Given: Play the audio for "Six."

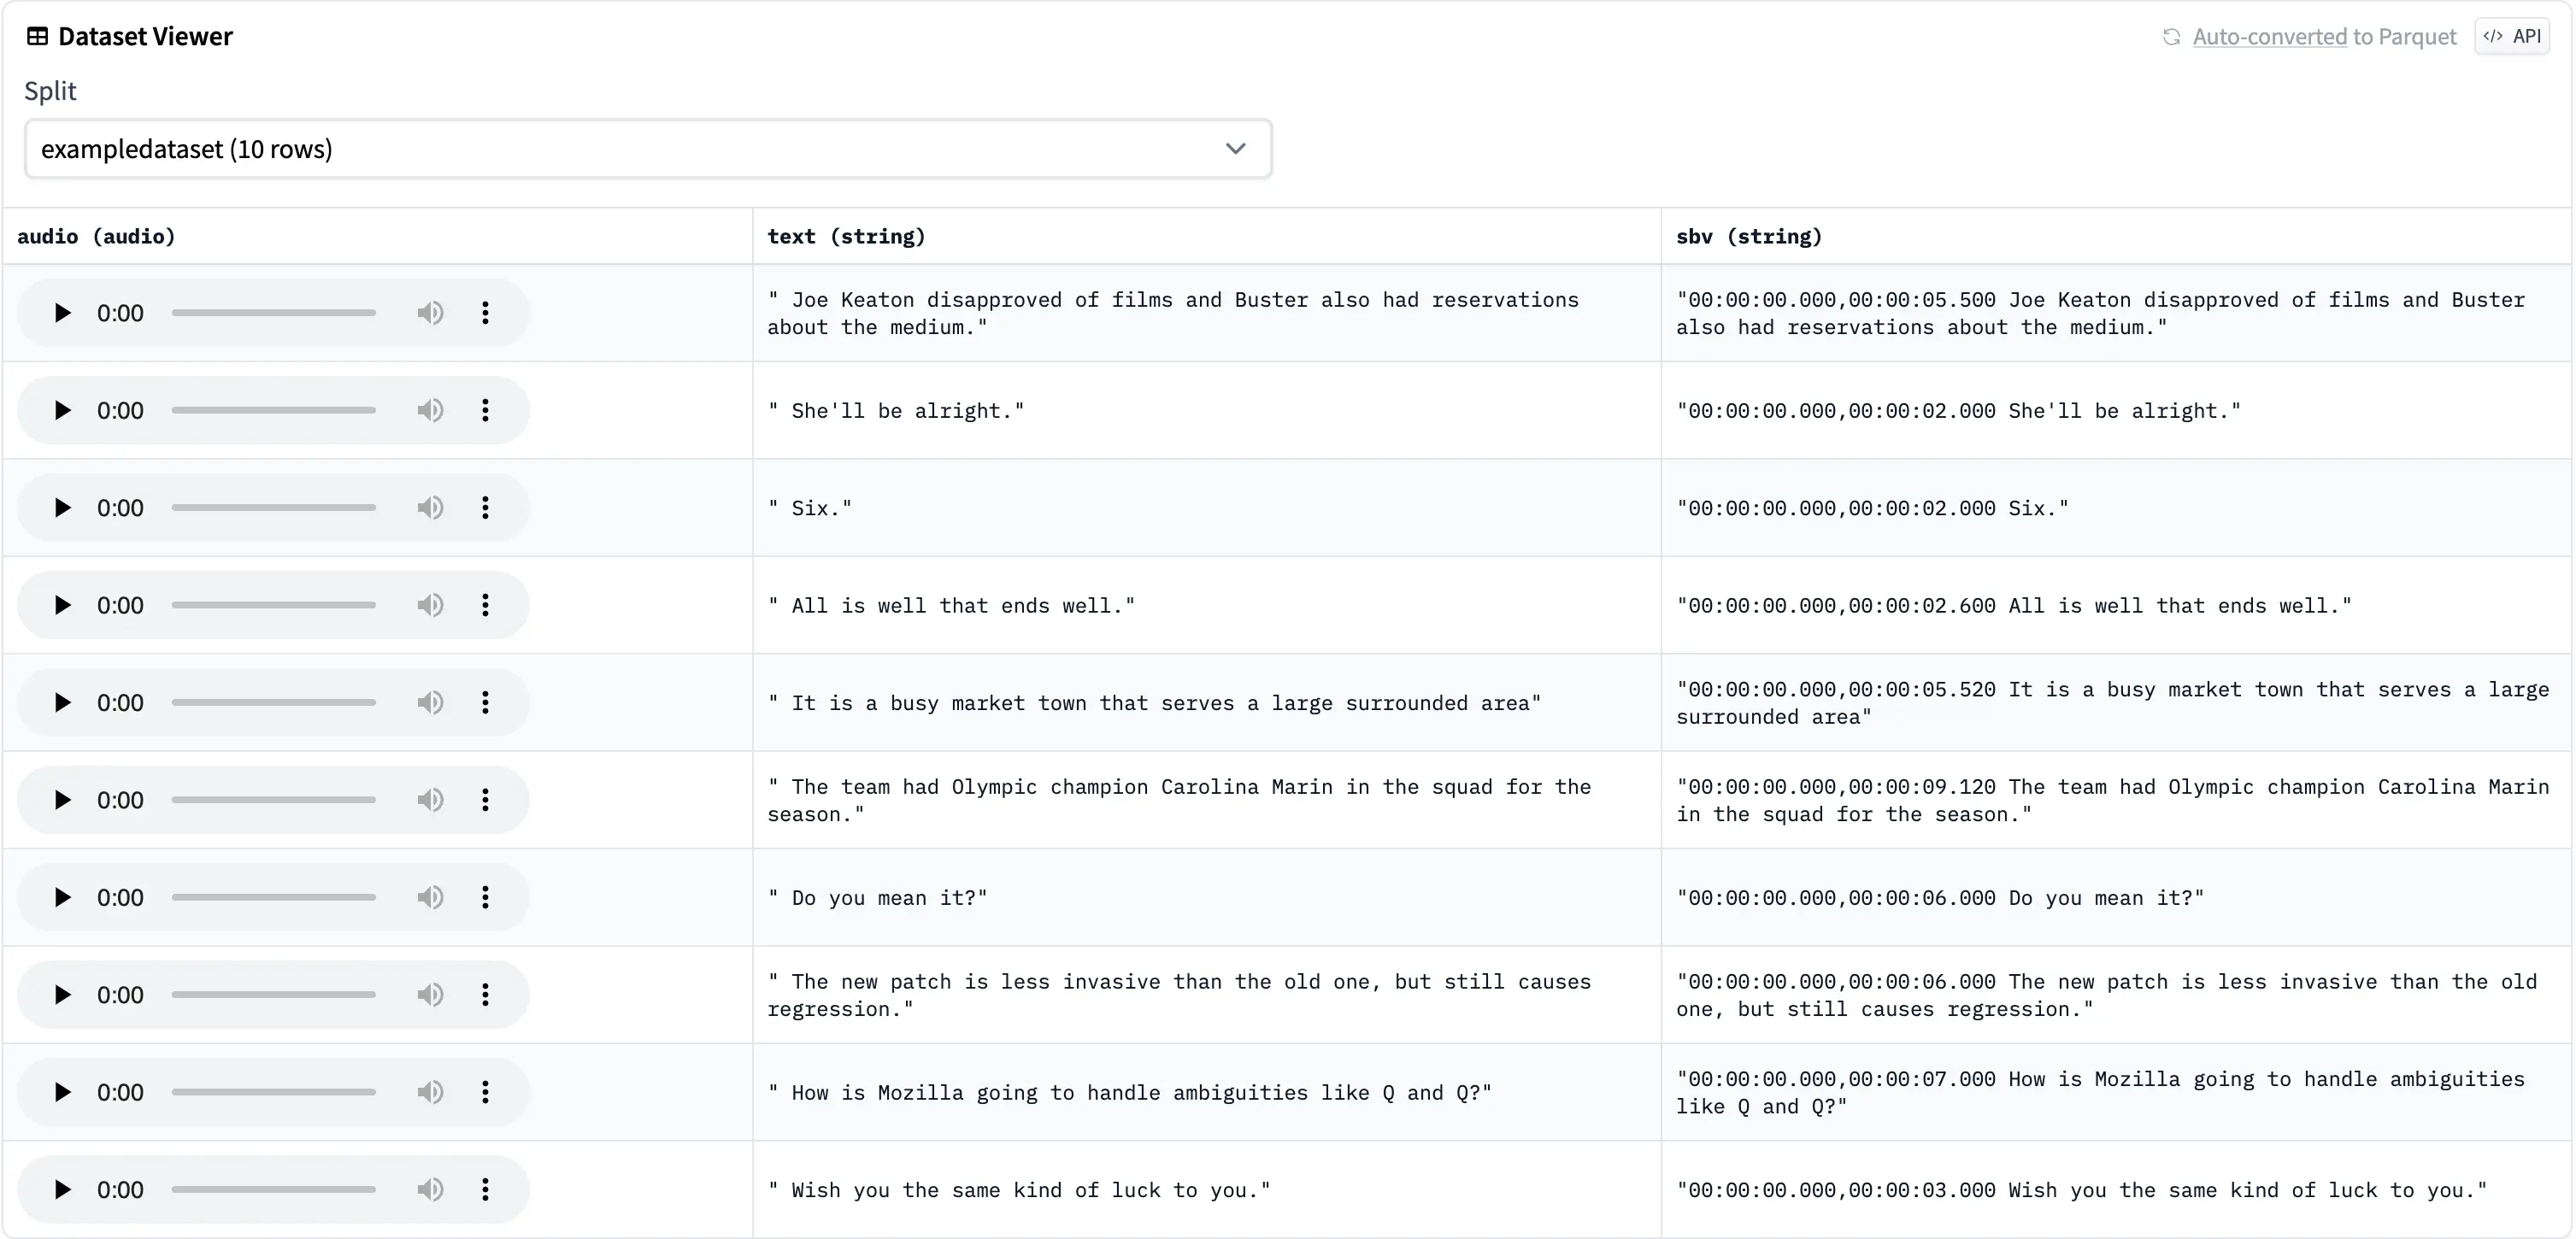Looking at the screenshot, I should click(x=62, y=507).
